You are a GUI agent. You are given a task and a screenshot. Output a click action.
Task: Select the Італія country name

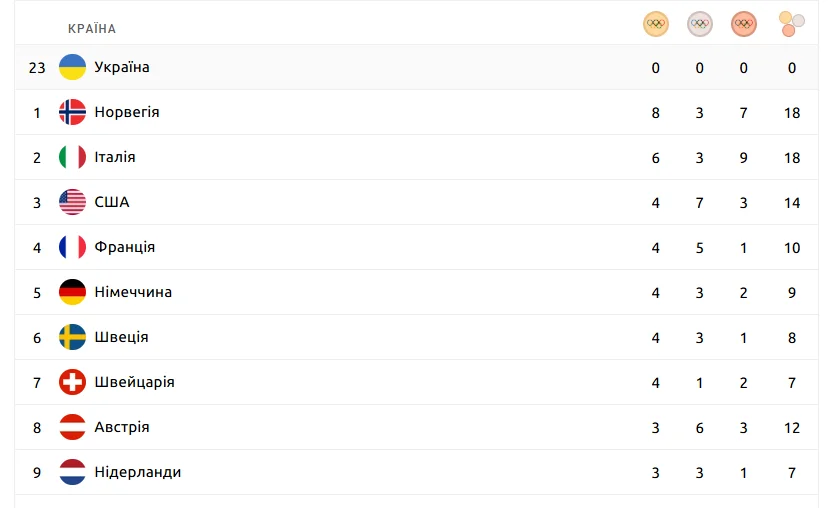(115, 157)
